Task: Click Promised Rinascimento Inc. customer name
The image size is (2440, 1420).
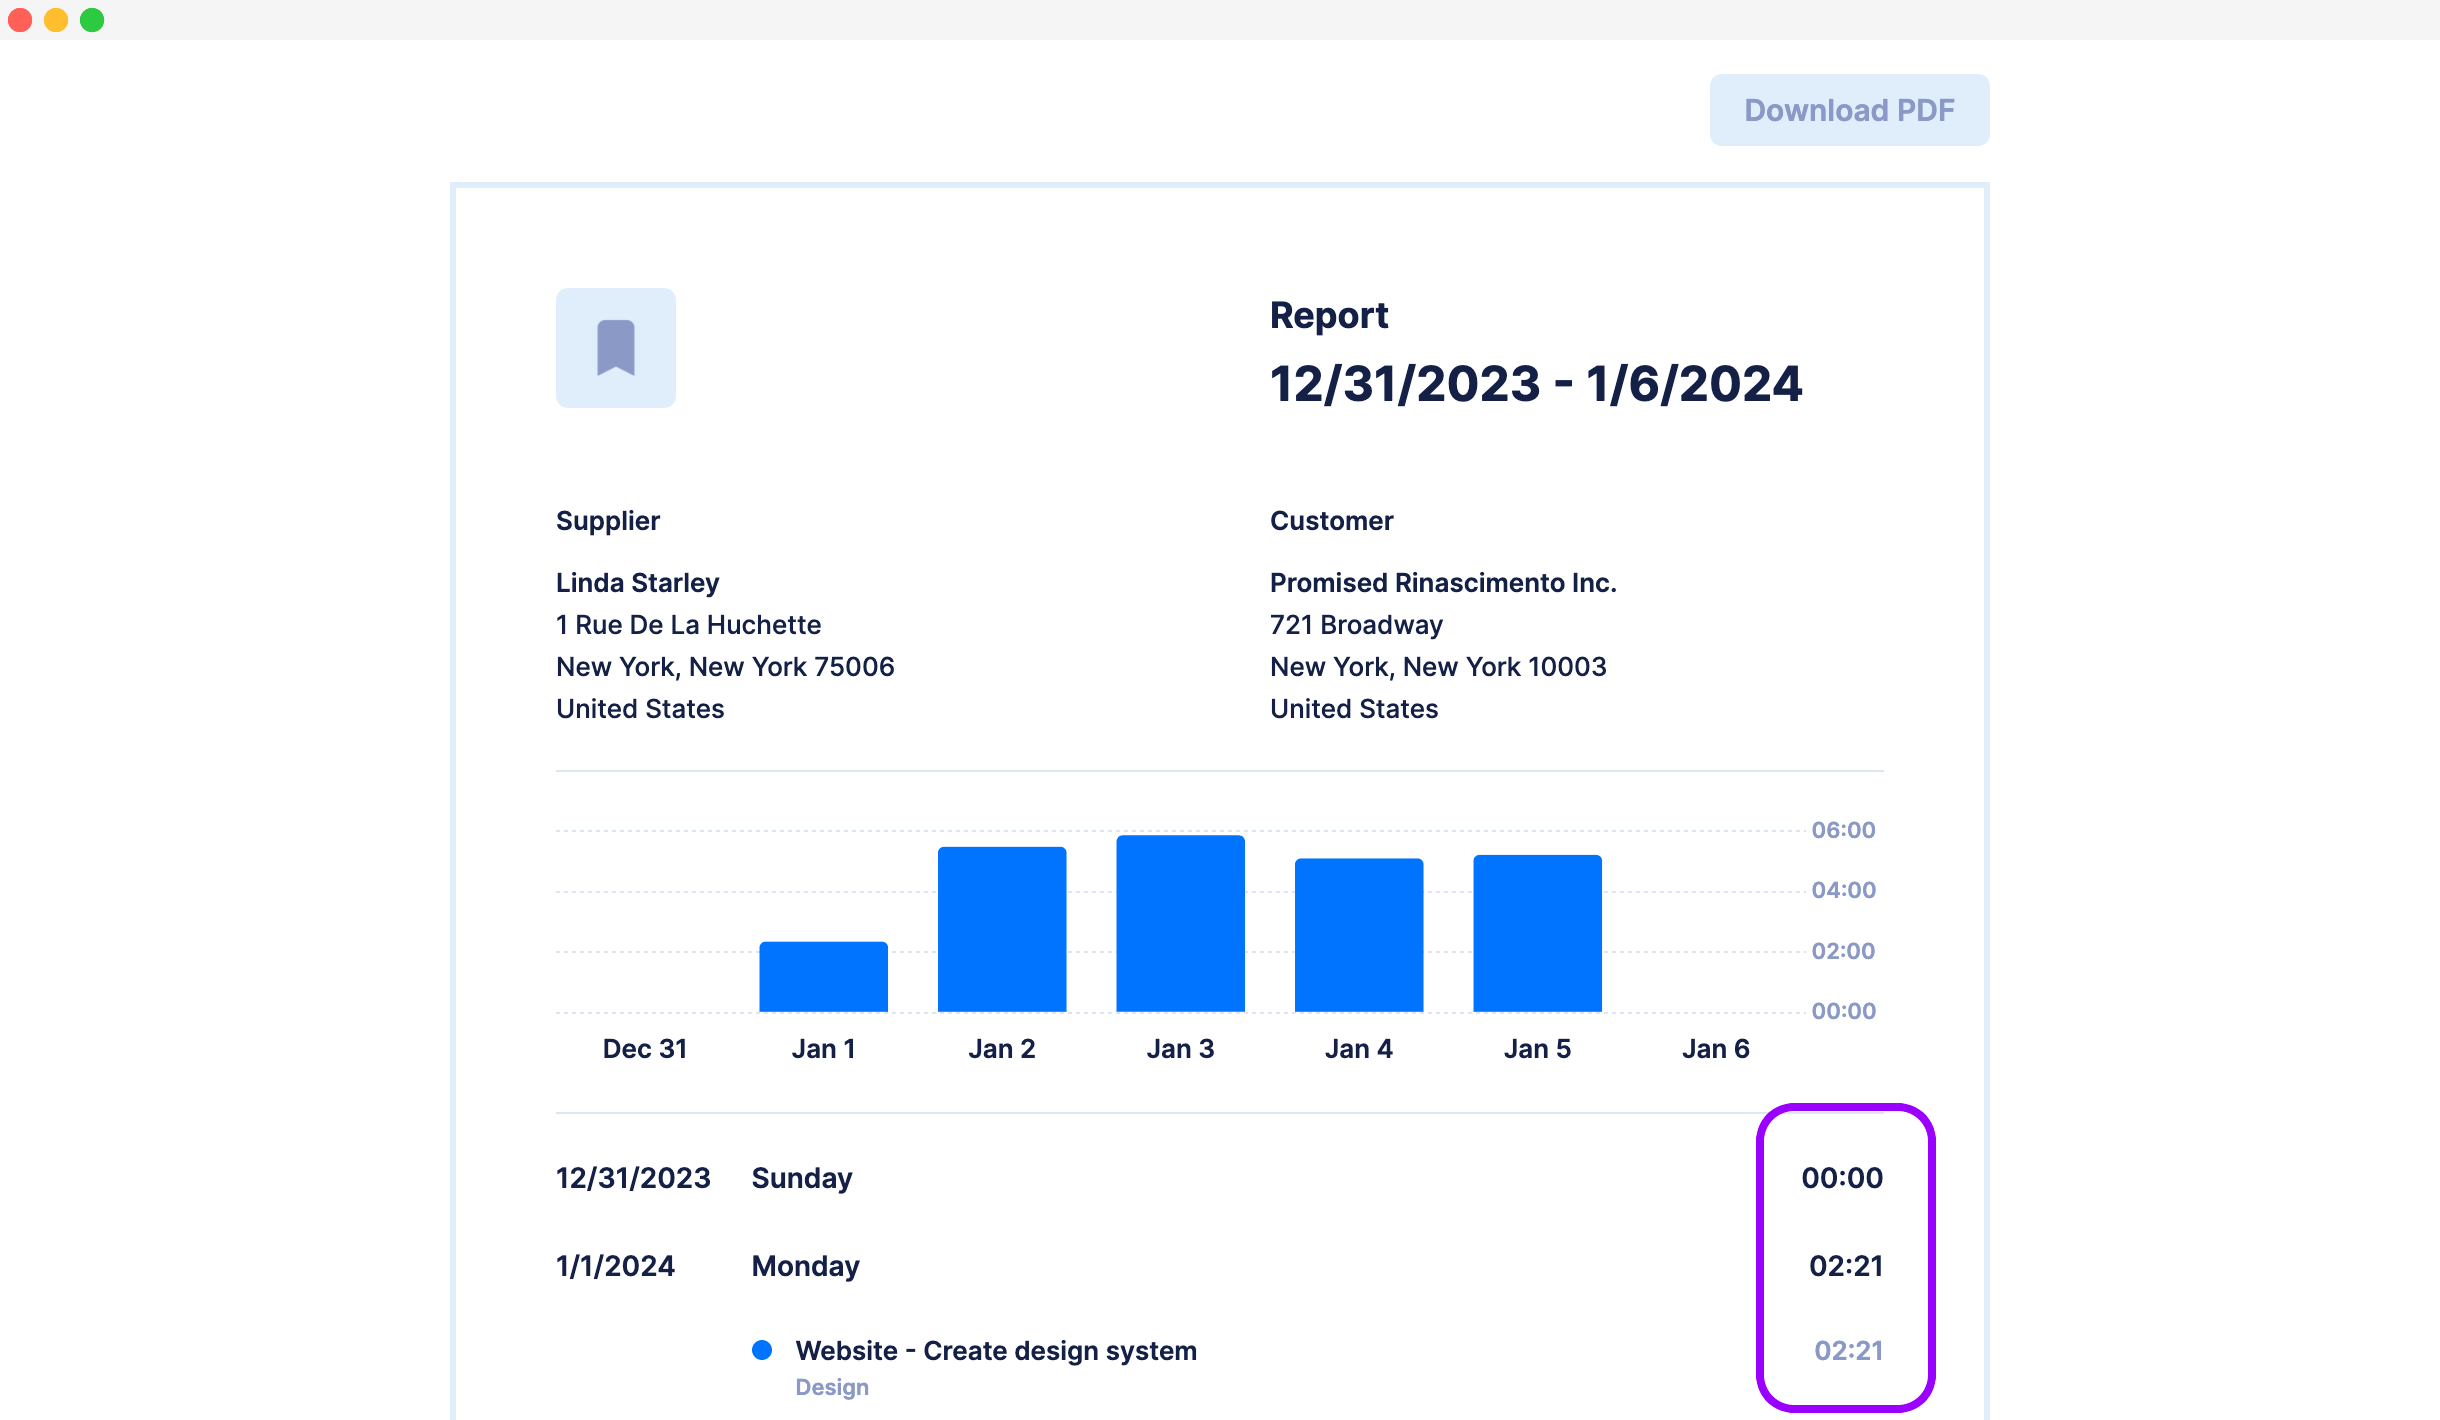Action: coord(1443,583)
